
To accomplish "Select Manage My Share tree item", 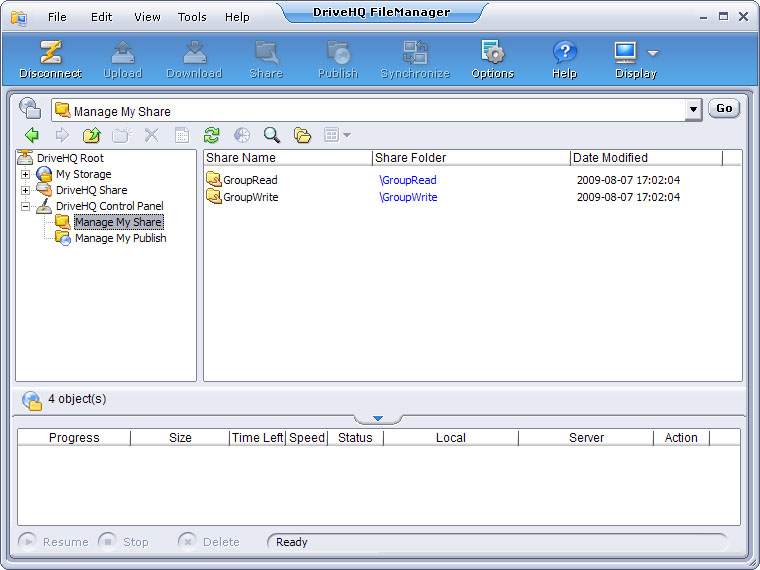I will pyautogui.click(x=118, y=222).
